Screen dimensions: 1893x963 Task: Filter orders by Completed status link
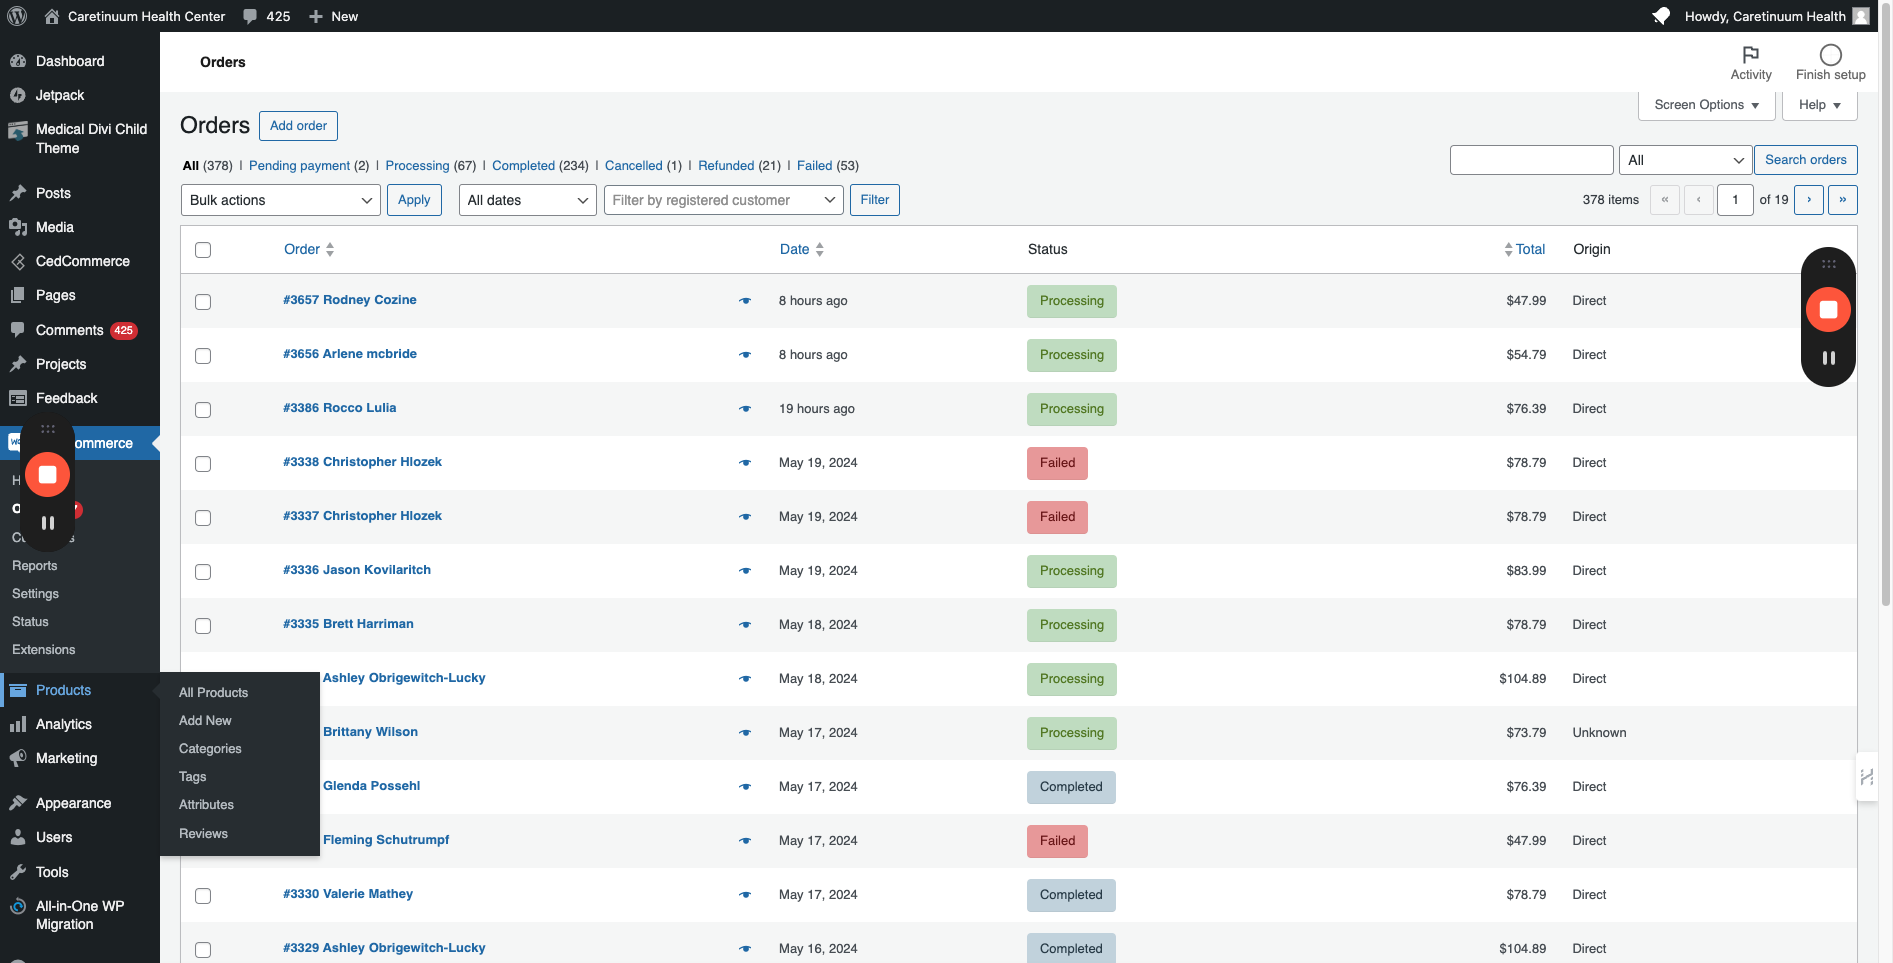pos(523,166)
